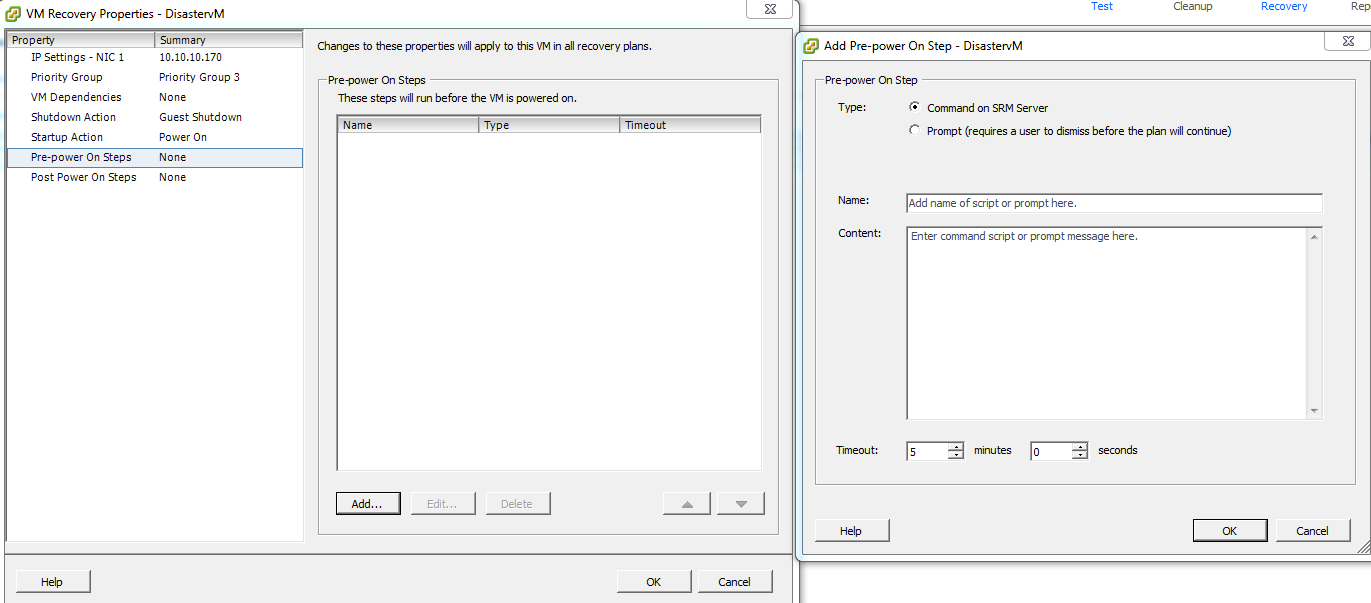Switch to the Cleanup tab
The width and height of the screenshot is (1371, 603).
(1192, 6)
